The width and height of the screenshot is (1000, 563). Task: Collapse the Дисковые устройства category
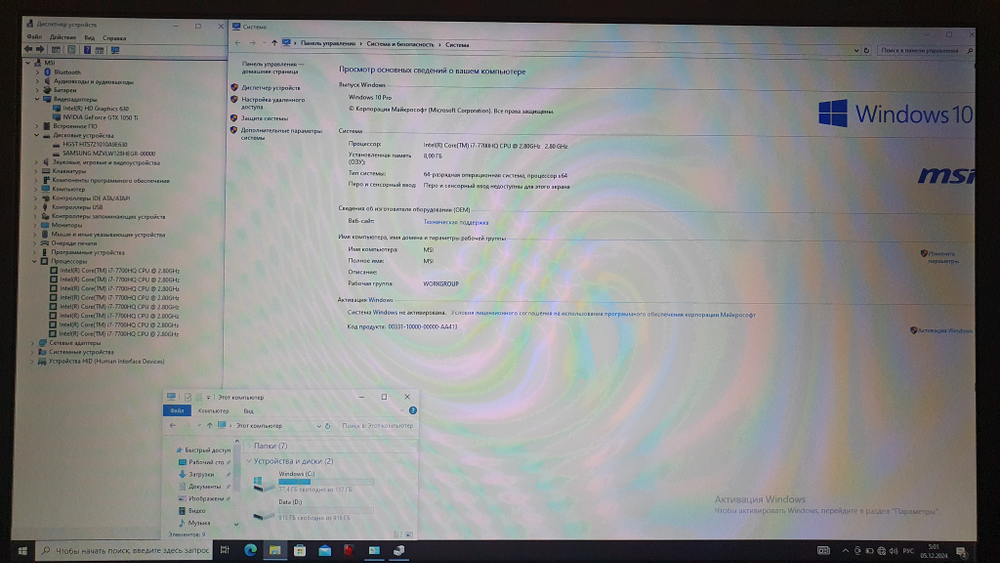37,135
